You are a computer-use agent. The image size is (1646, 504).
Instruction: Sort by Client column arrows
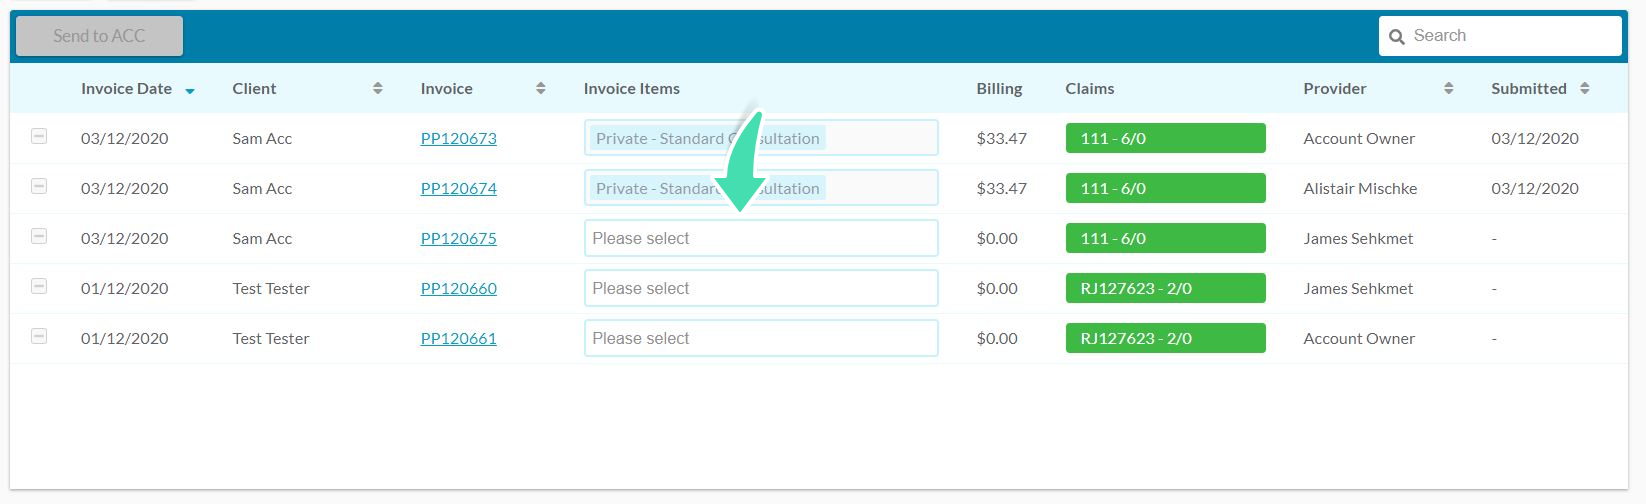377,88
